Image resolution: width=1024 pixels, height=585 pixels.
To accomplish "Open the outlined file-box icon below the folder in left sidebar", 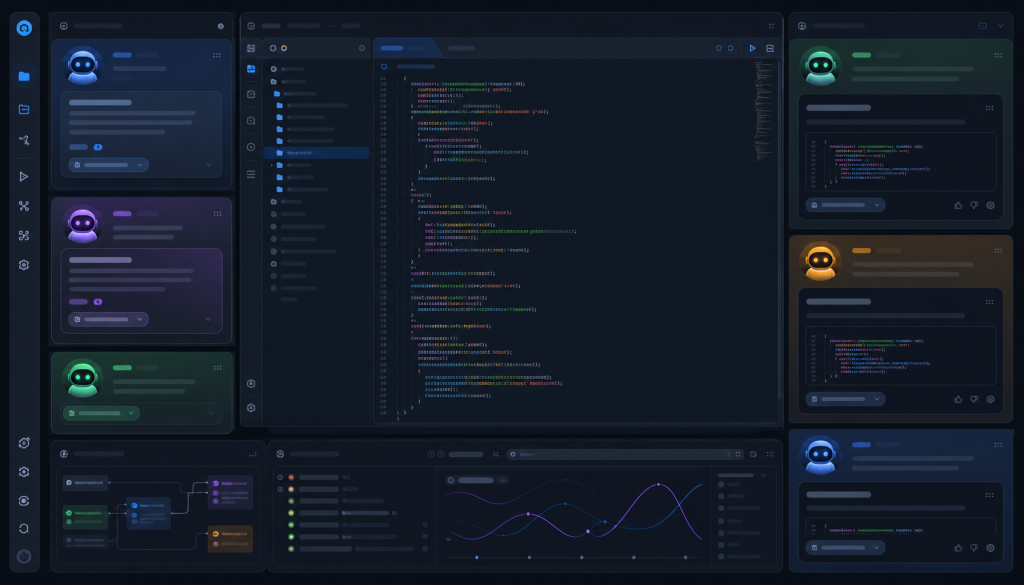I will click(x=24, y=109).
